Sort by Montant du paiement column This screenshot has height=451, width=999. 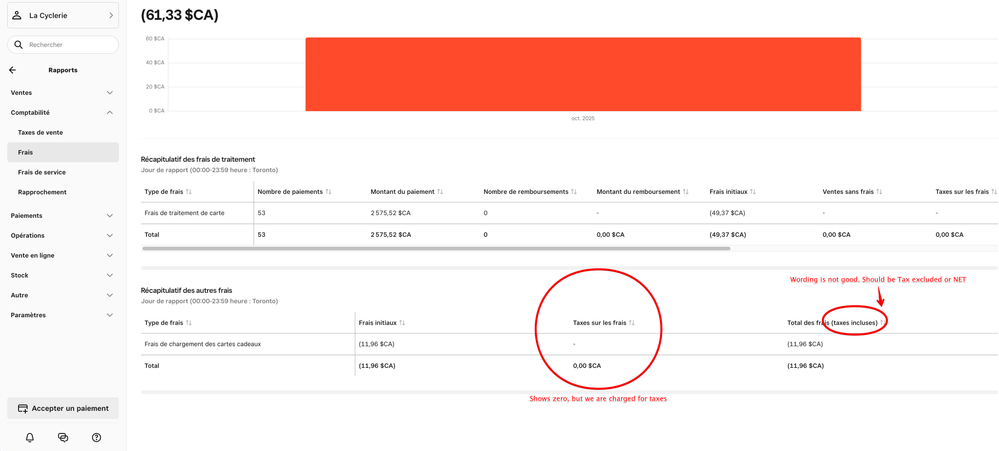coord(440,192)
